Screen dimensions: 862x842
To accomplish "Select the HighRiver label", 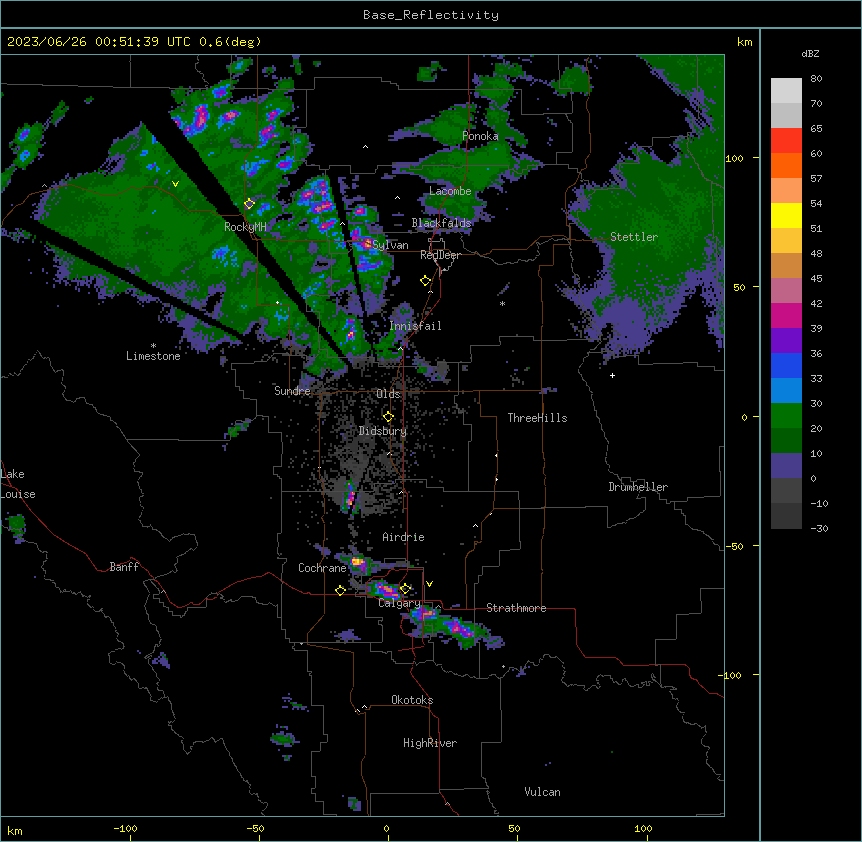I will tap(430, 743).
